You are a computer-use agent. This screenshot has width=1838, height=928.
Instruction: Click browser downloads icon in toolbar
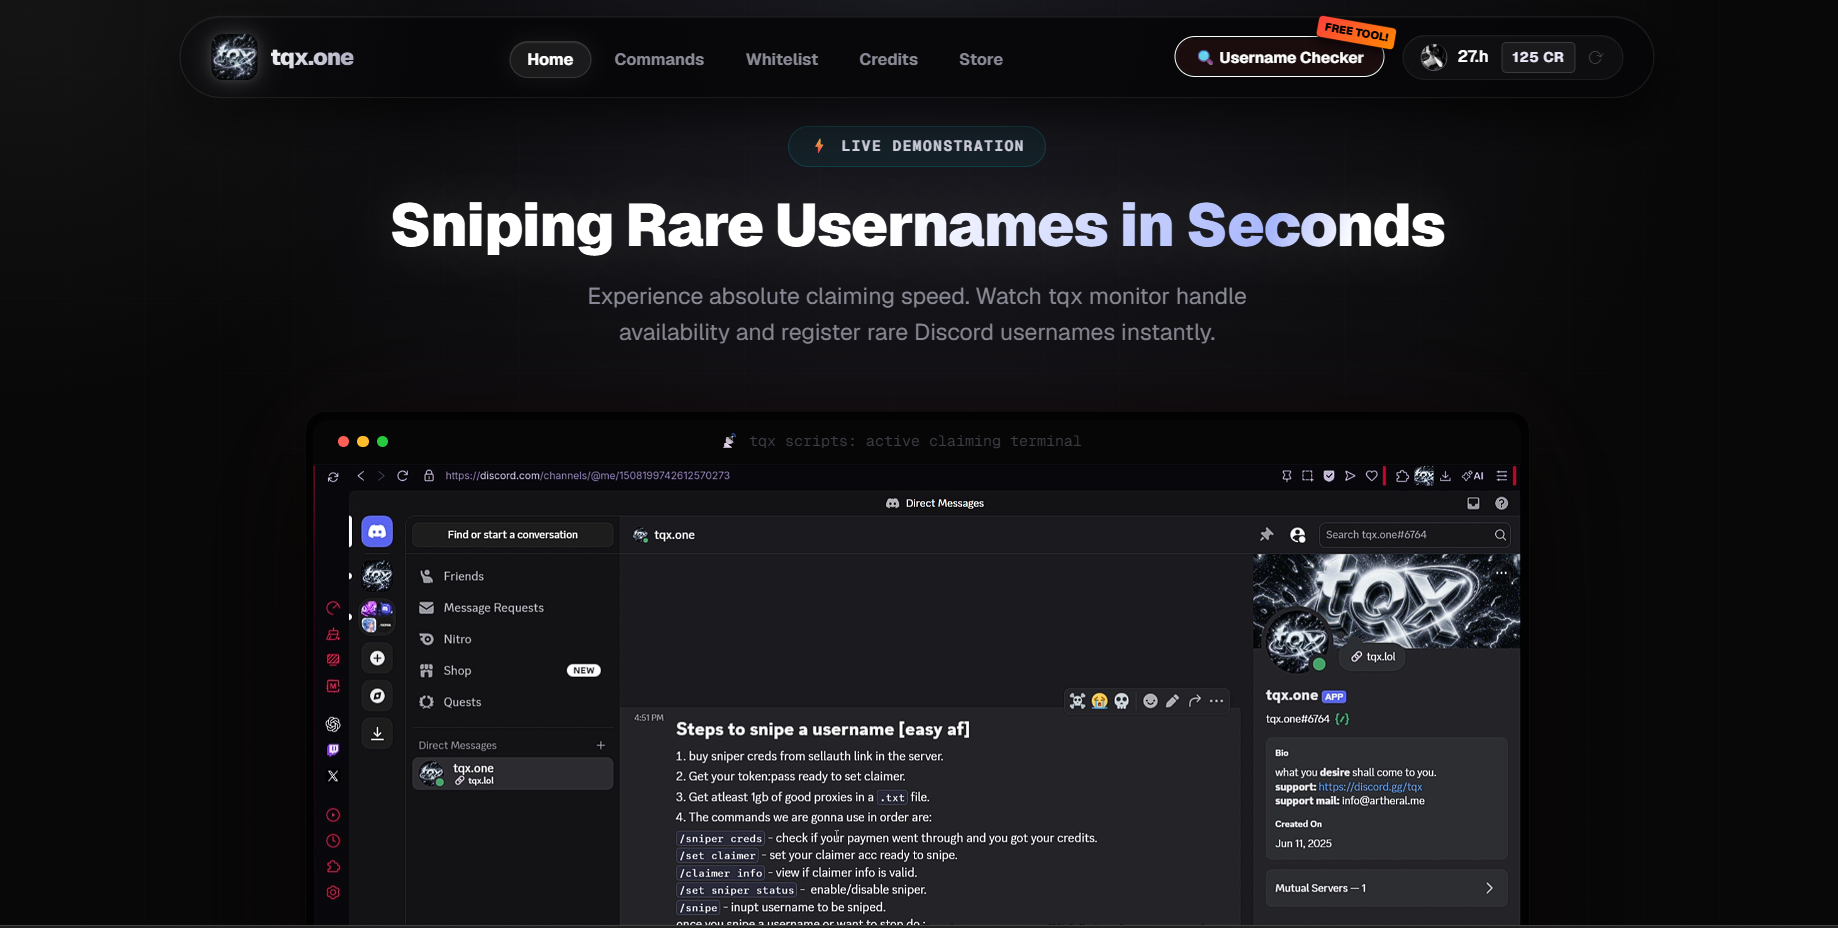(1445, 476)
